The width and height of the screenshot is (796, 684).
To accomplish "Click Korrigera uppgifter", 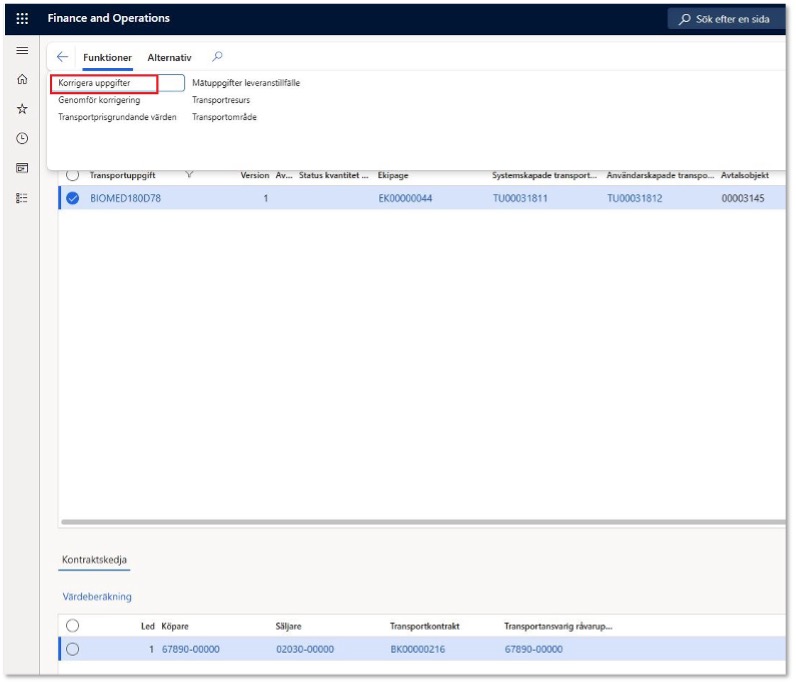I will 94,83.
